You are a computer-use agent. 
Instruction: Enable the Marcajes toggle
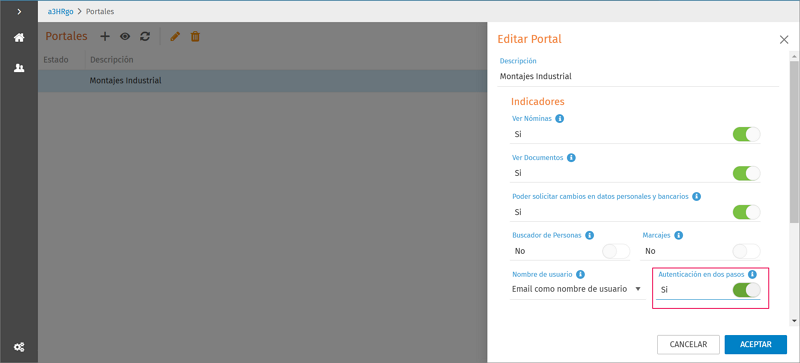(746, 251)
